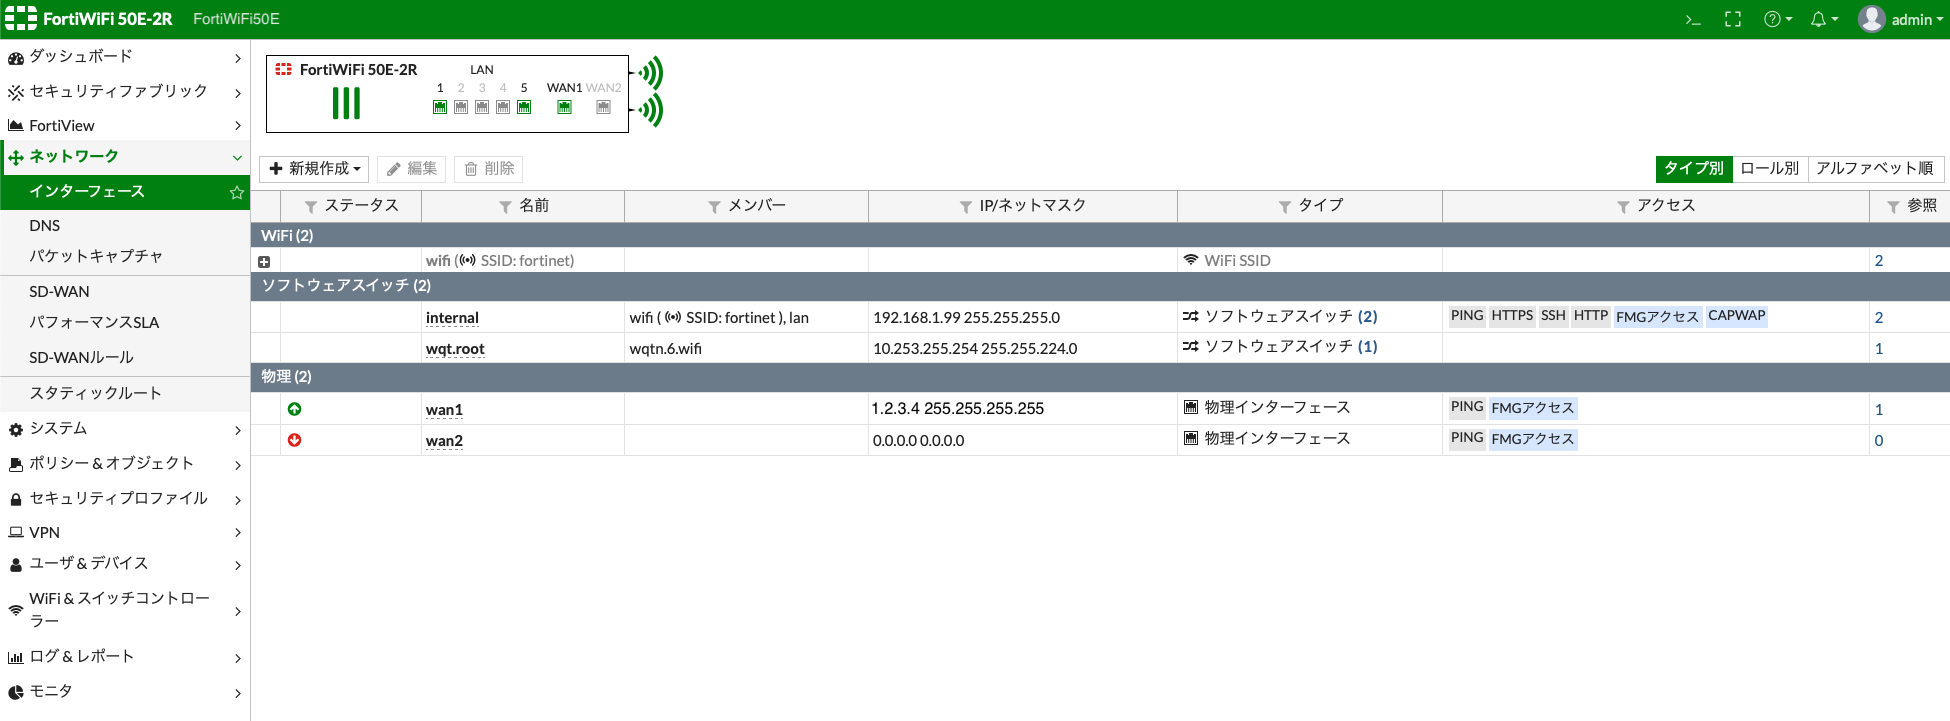Screen dimensions: 1950x721
Task: Click wan1 green up status icon
Action: tap(294, 409)
